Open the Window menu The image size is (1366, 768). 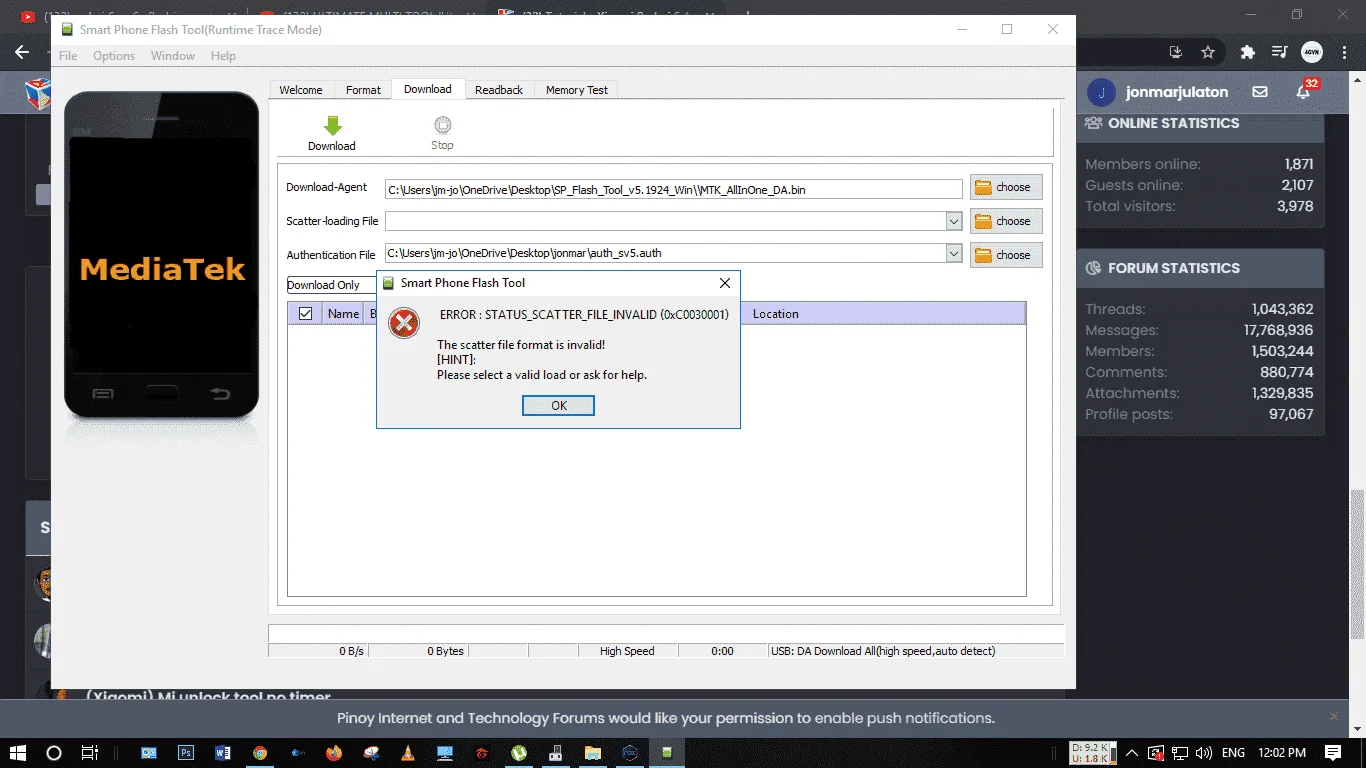click(173, 56)
